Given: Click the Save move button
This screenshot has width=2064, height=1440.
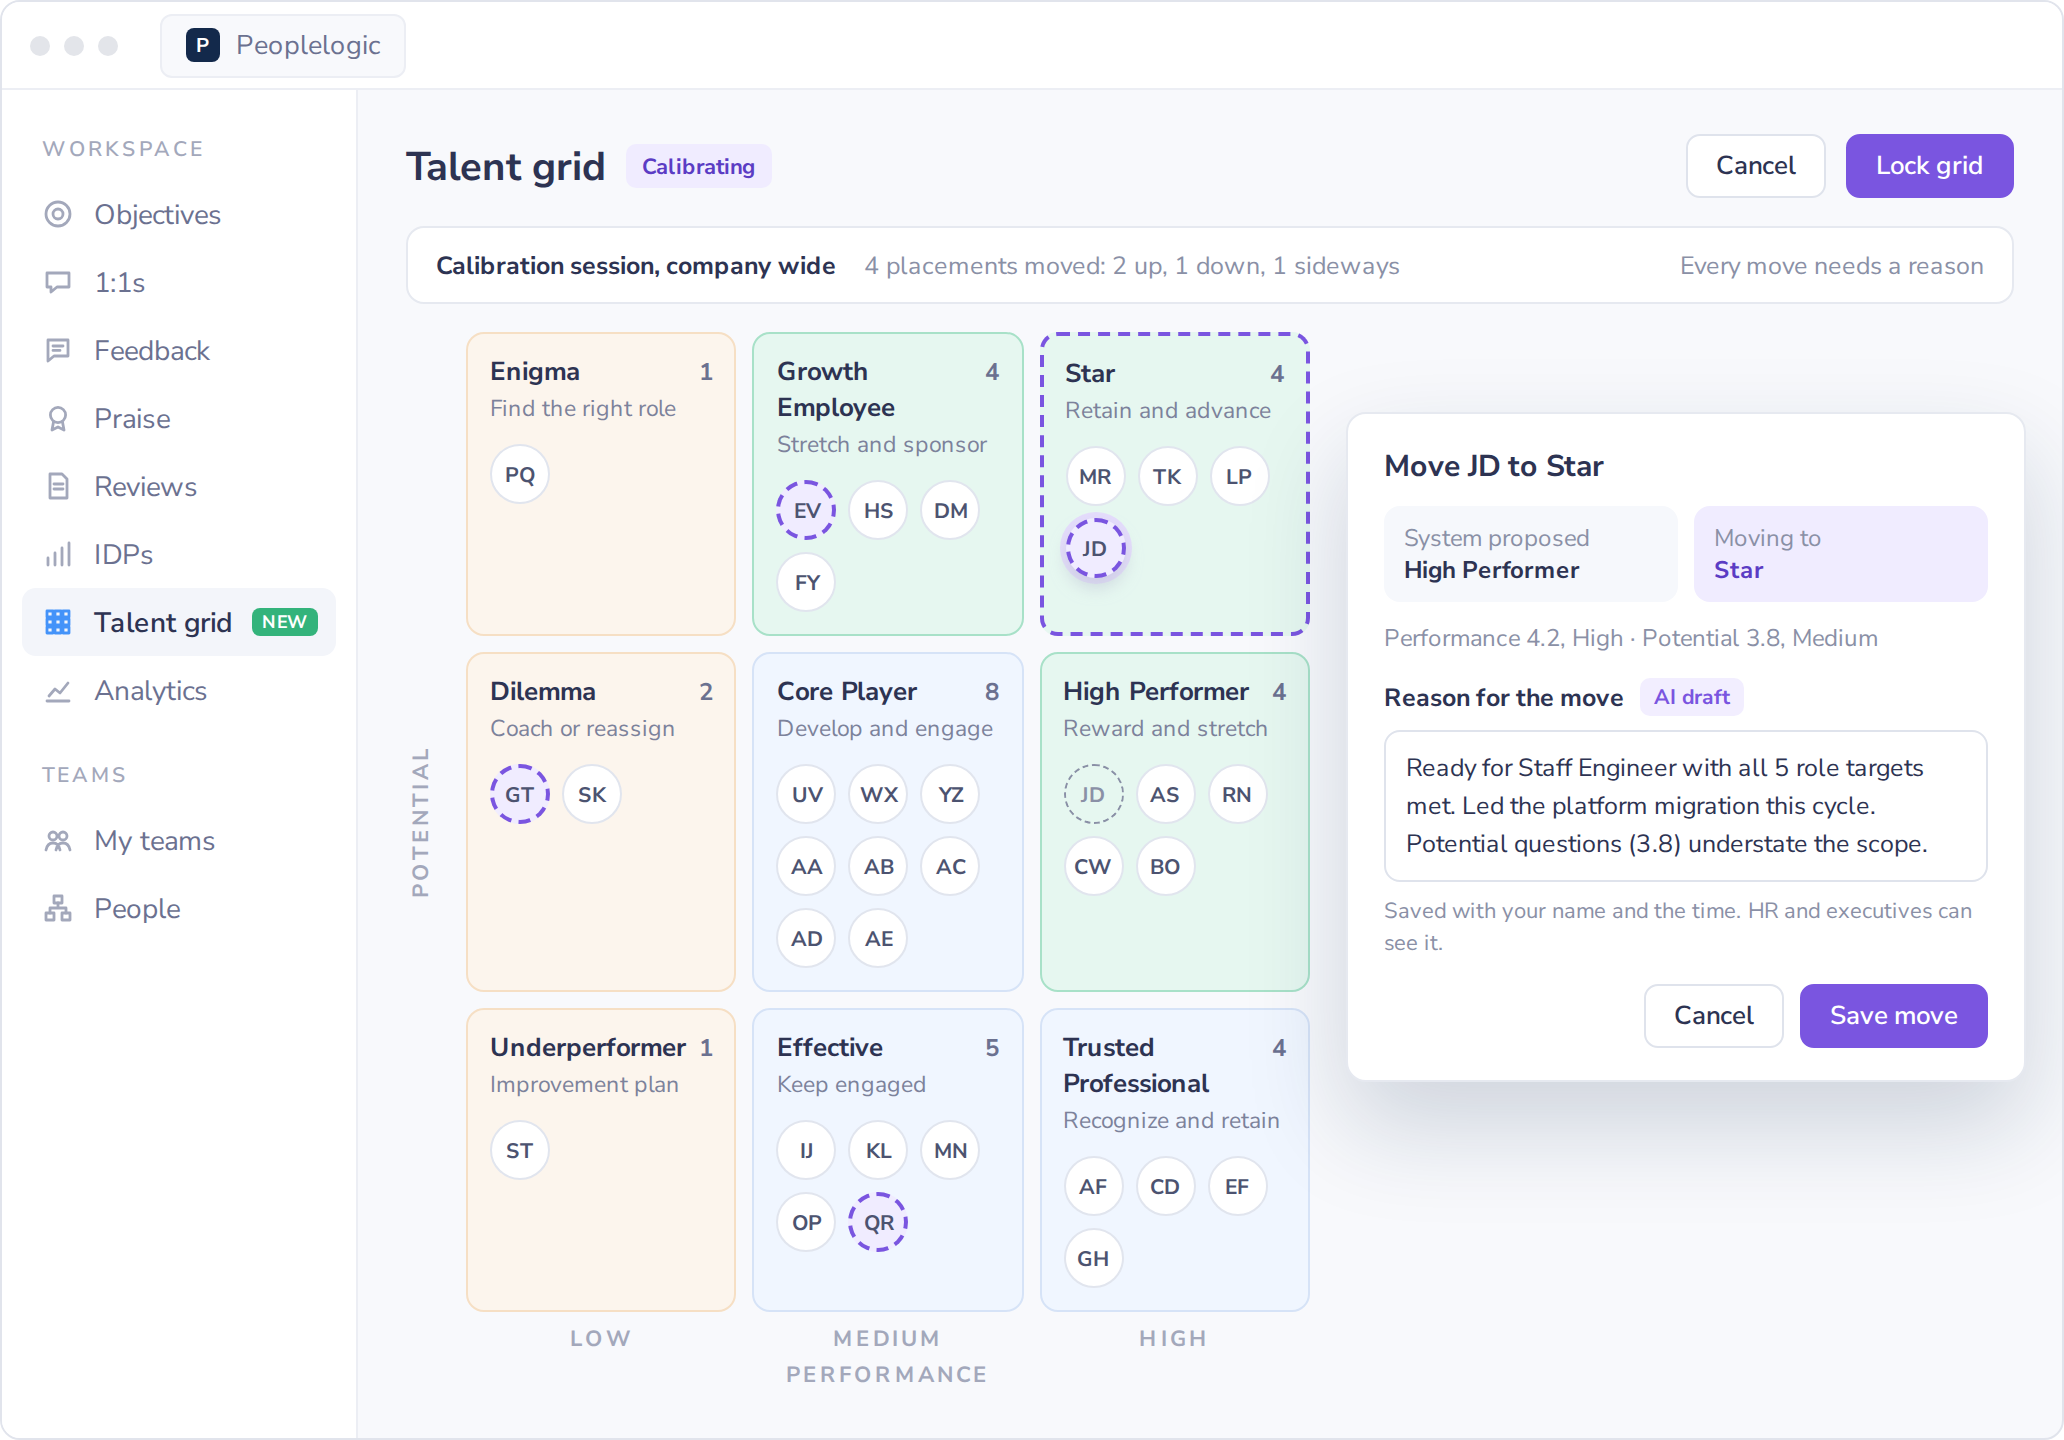Looking at the screenshot, I should [x=1893, y=1016].
